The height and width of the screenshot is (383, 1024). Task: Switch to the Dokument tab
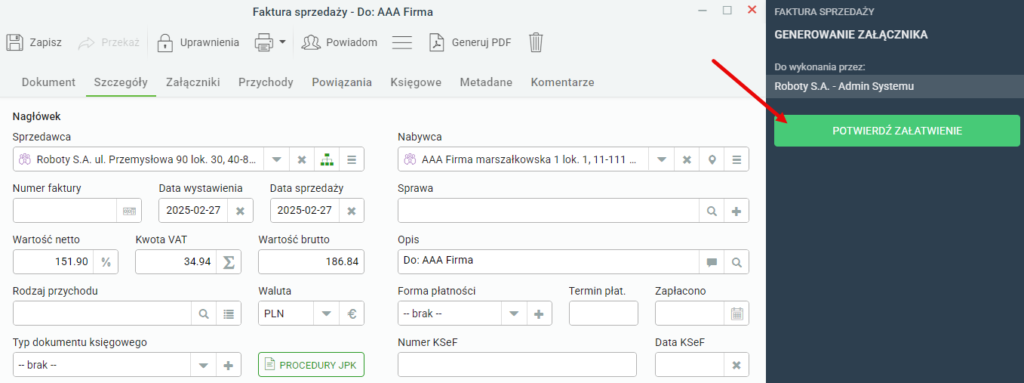click(48, 82)
